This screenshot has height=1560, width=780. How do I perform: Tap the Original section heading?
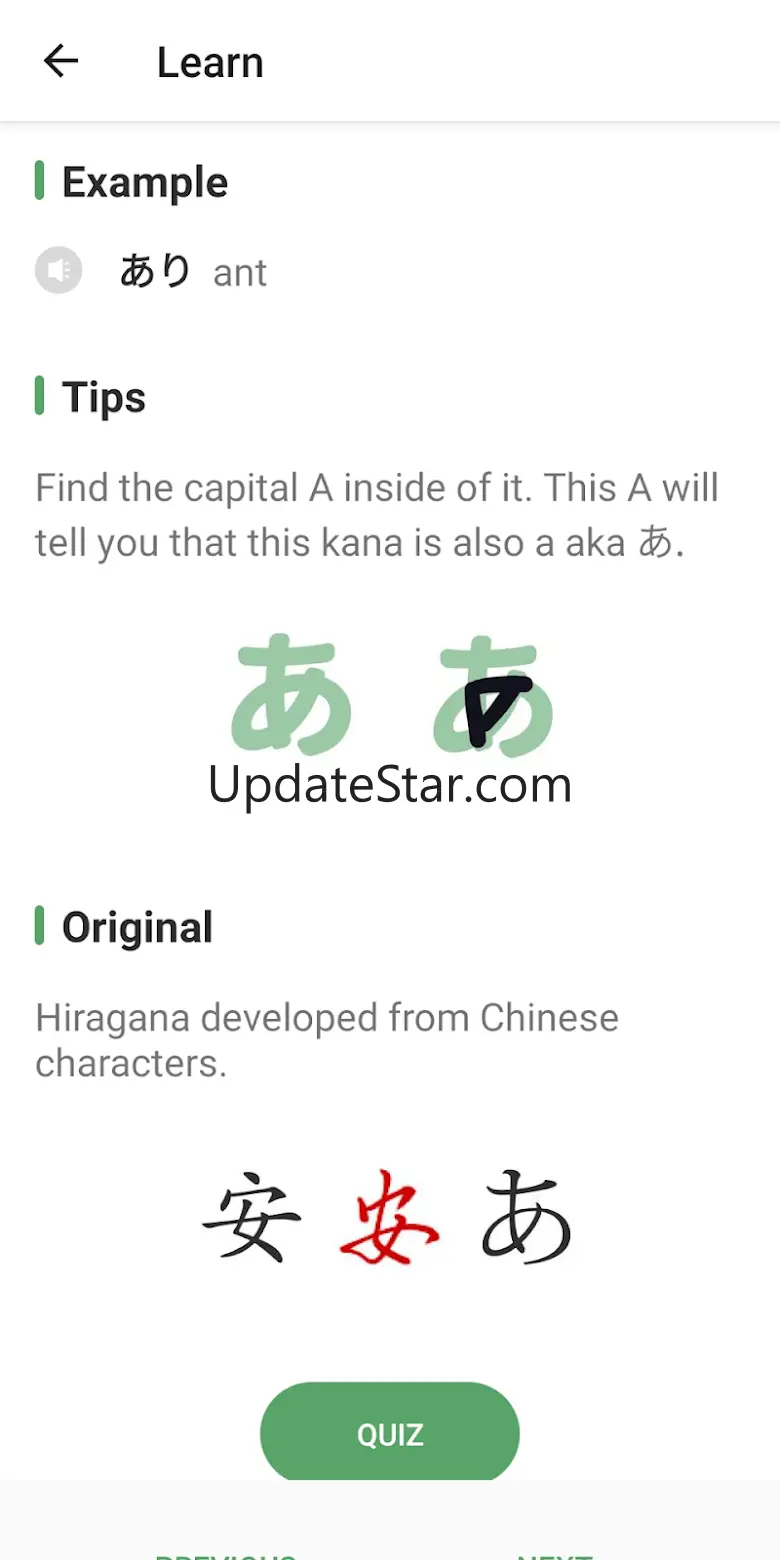[x=137, y=927]
